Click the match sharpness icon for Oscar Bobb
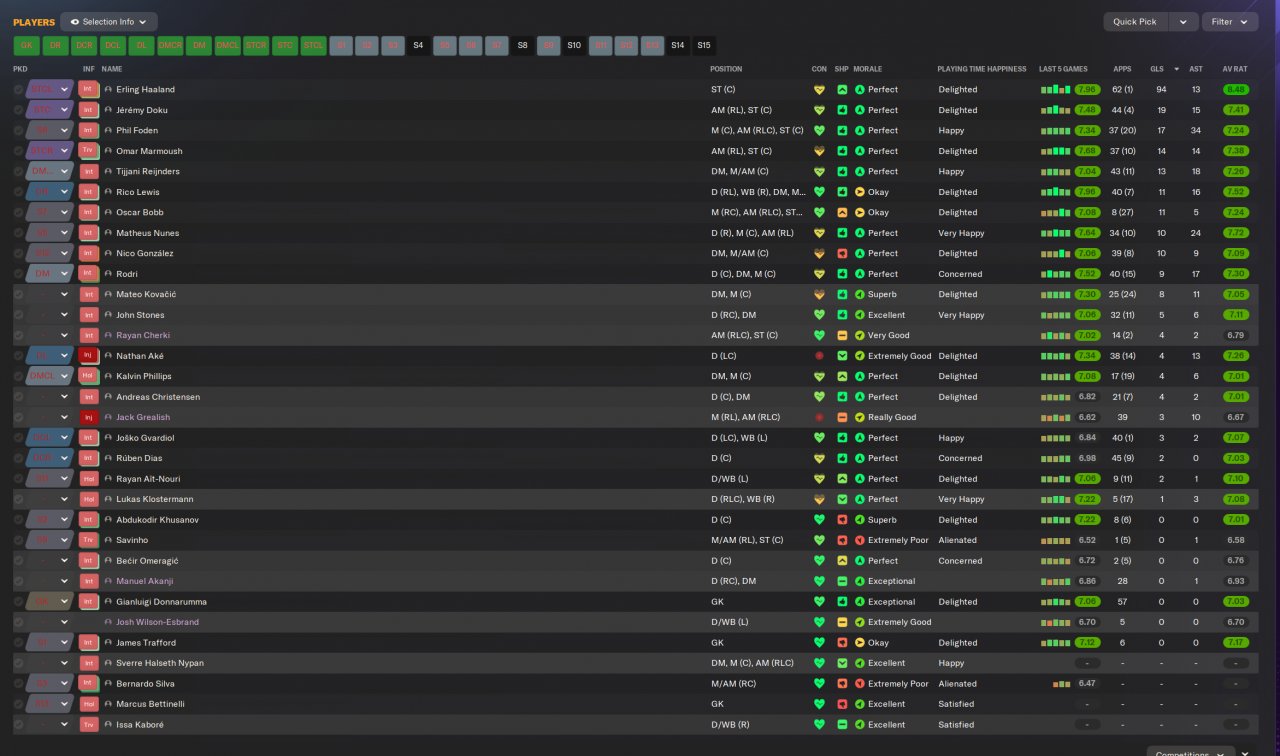 [x=842, y=212]
